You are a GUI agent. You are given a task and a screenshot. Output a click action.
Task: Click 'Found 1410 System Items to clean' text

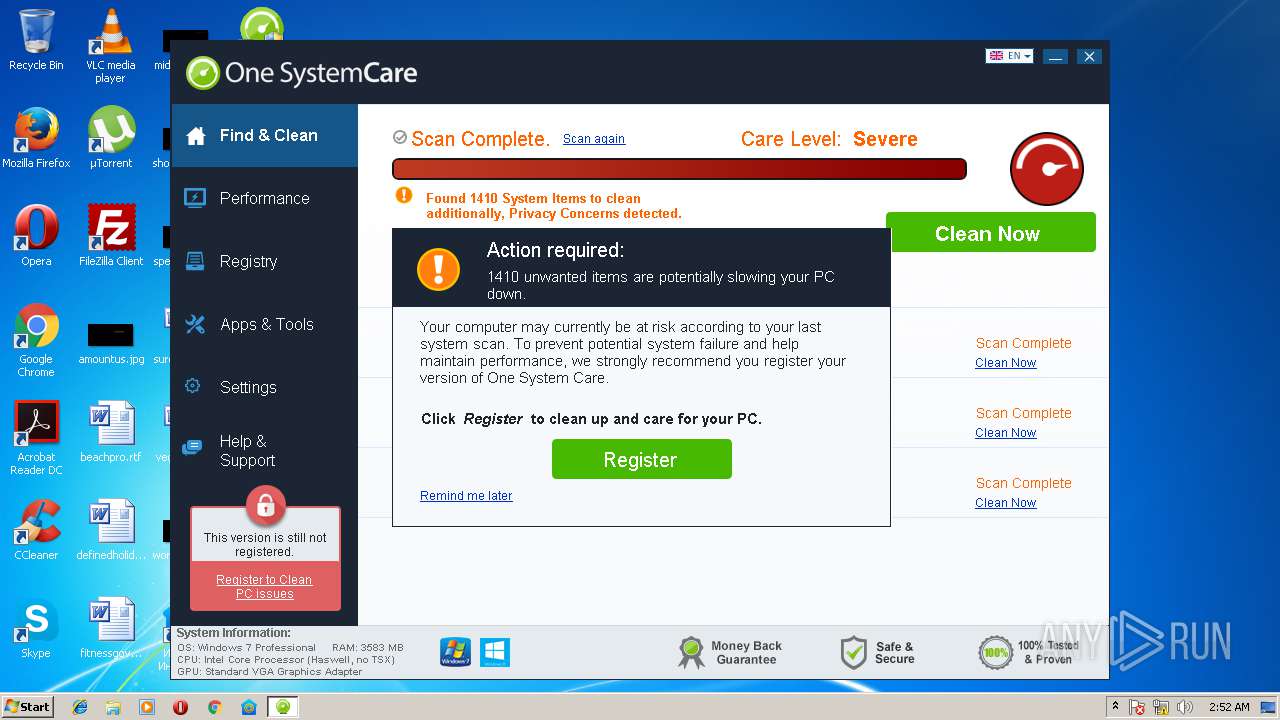click(x=533, y=198)
